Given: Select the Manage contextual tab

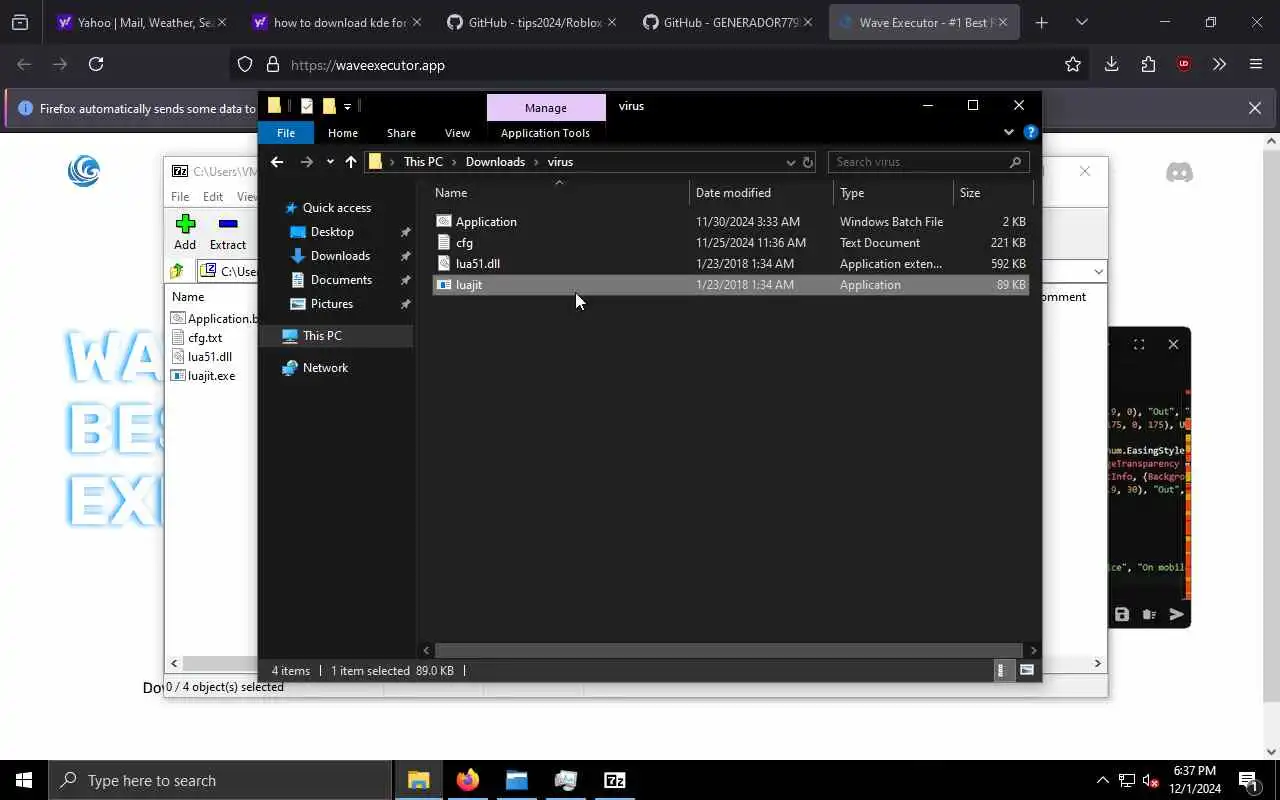Looking at the screenshot, I should [x=546, y=108].
